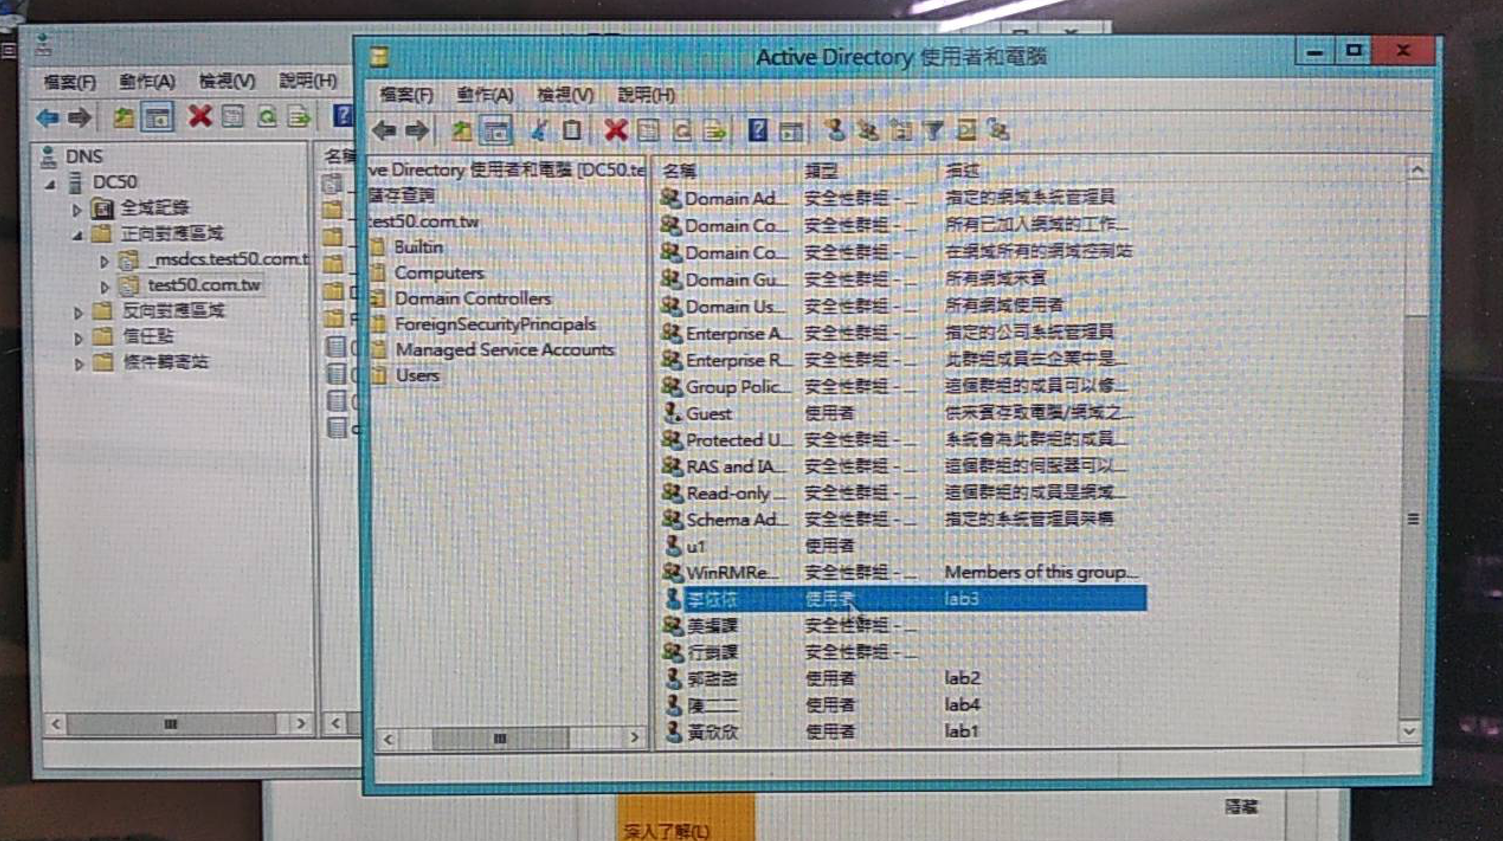Select Domain Controllers in AD tree
Image resolution: width=1503 pixels, height=841 pixels.
coord(472,299)
